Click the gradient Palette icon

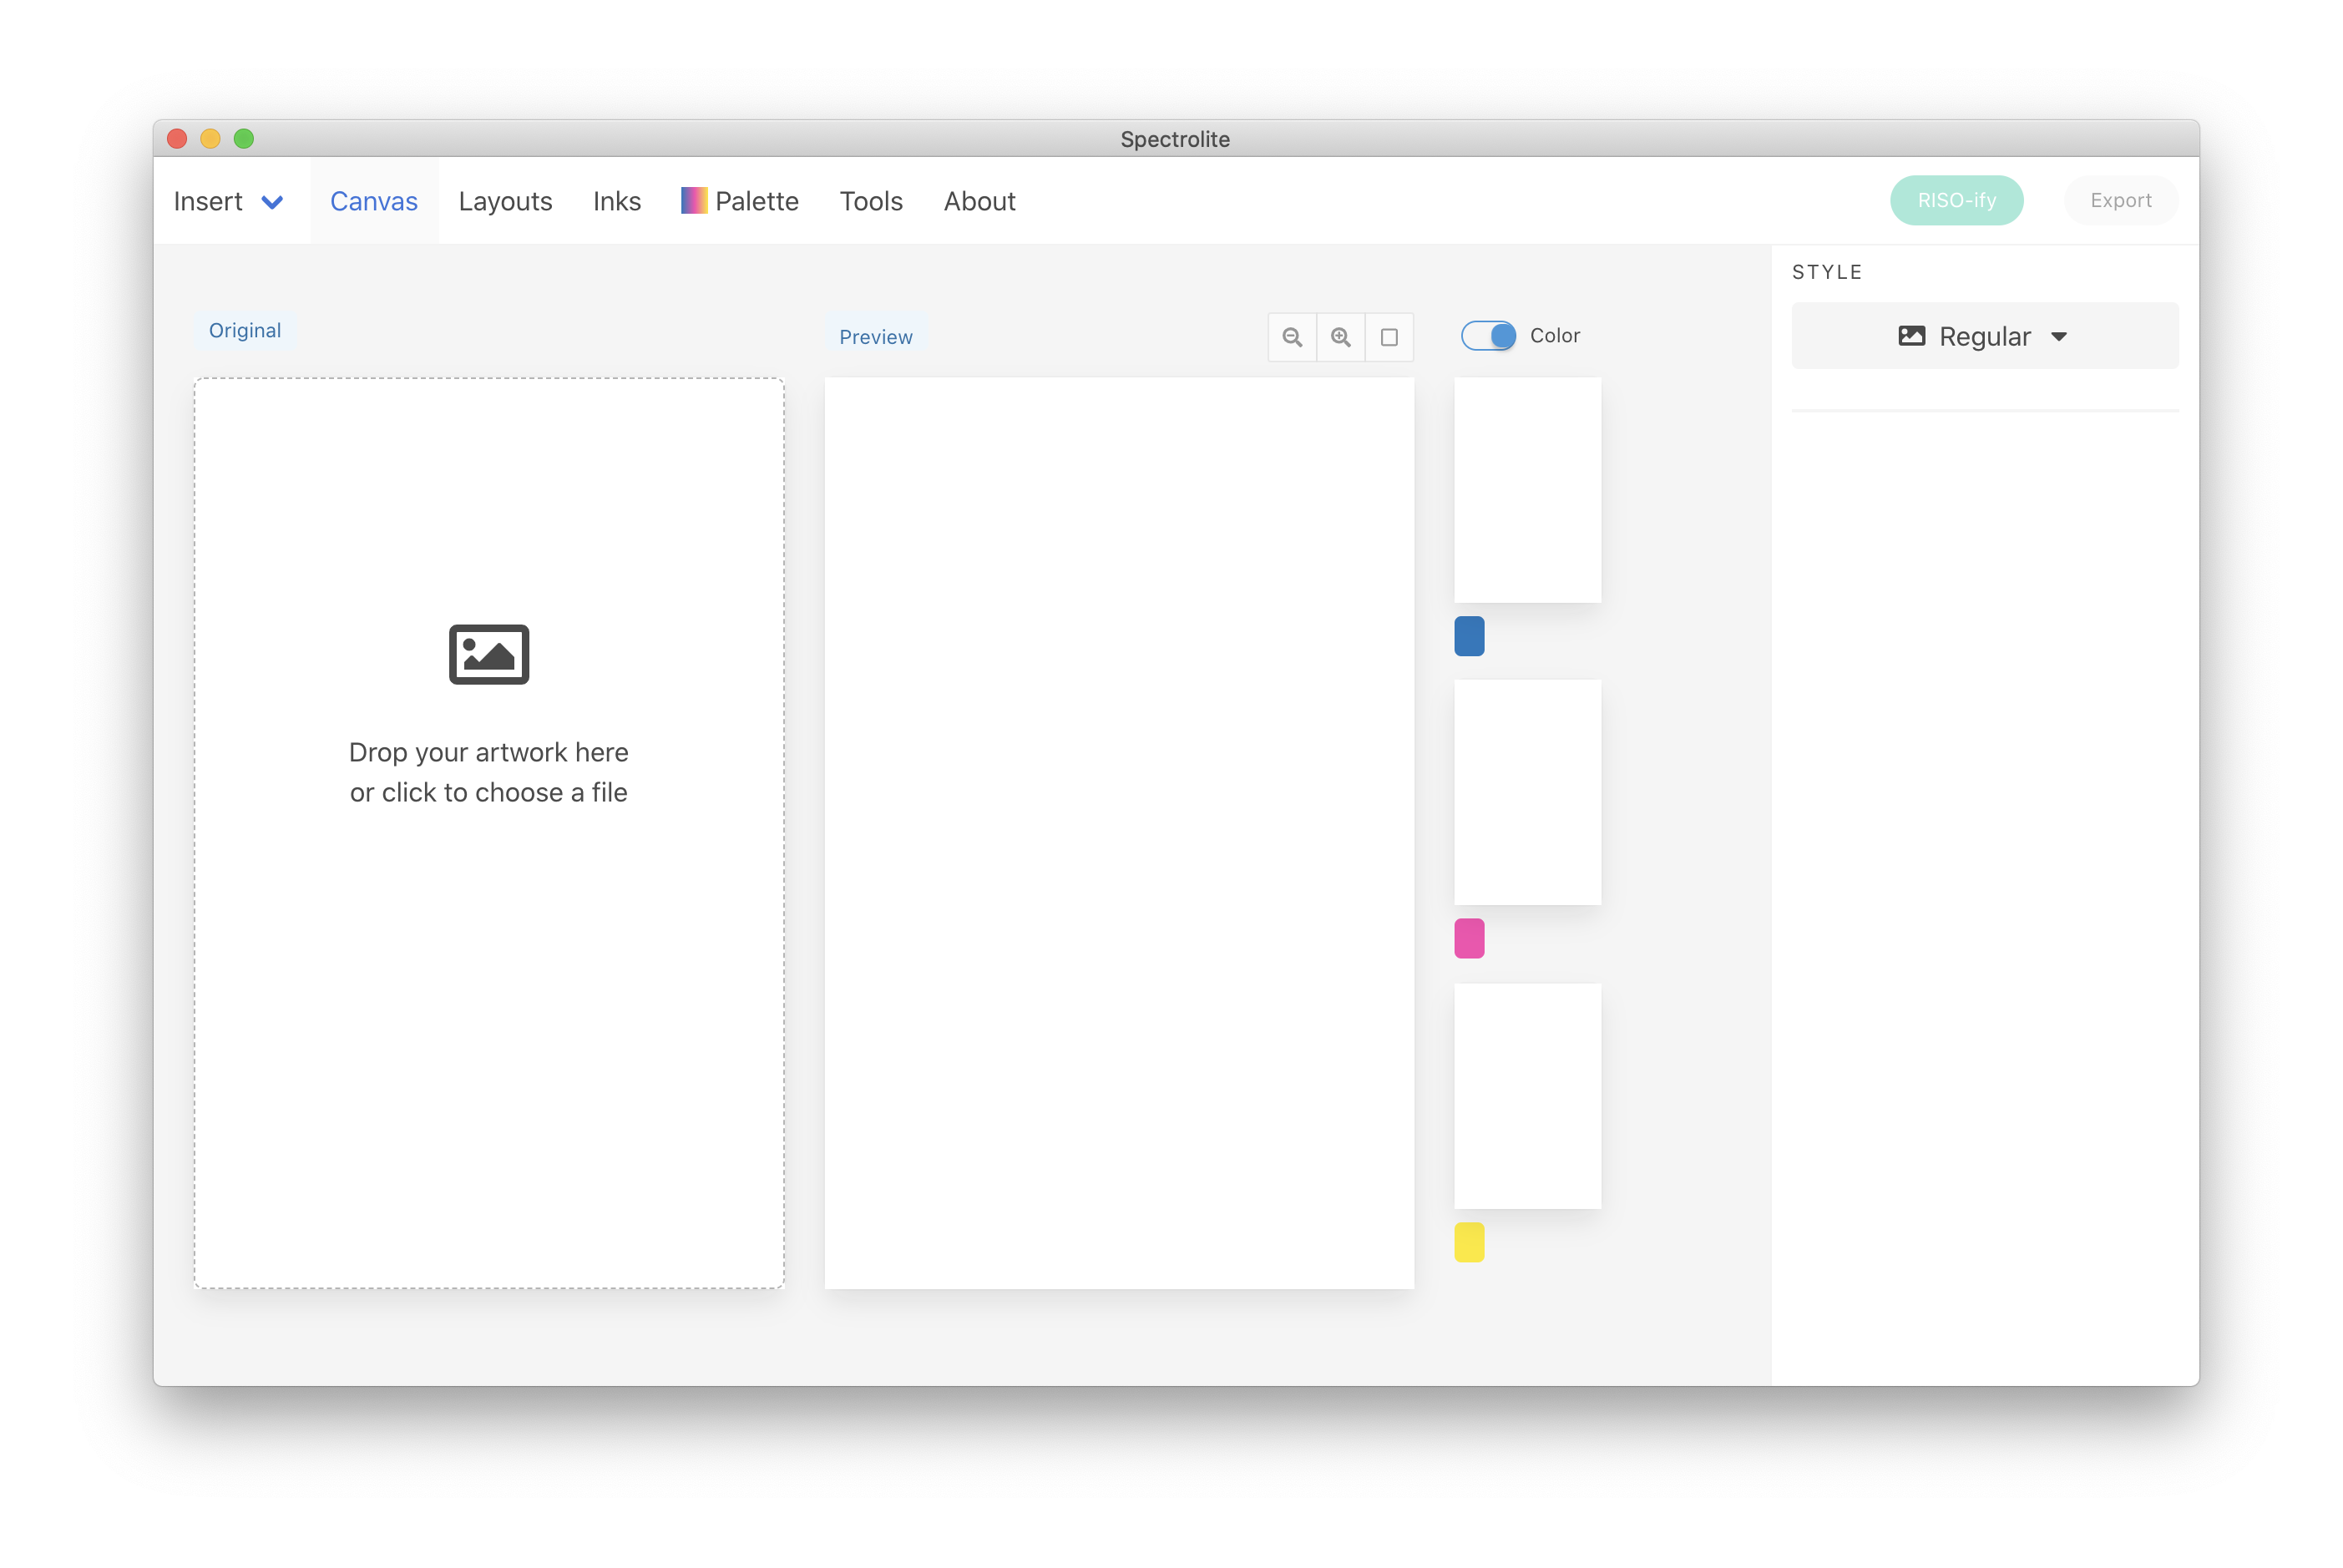coord(693,201)
